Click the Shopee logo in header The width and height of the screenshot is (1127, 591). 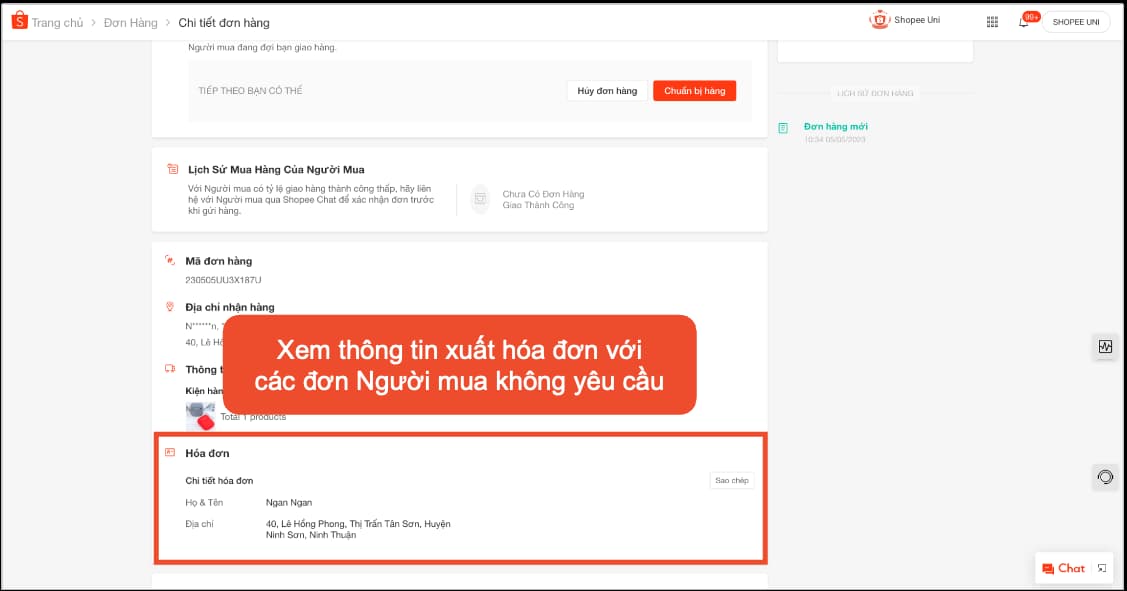(18, 22)
